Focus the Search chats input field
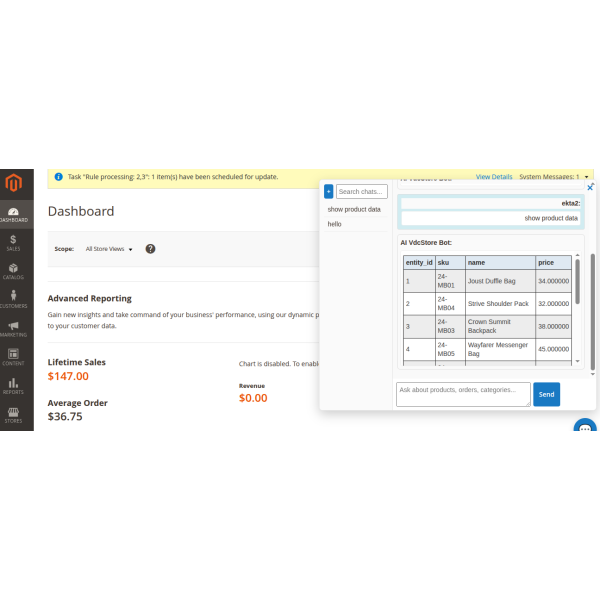Image resolution: width=600 pixels, height=600 pixels. (x=361, y=191)
